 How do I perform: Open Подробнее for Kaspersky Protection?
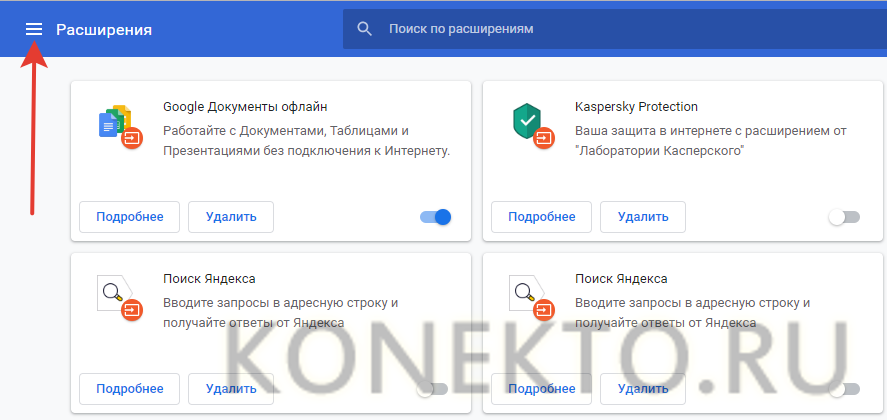[541, 216]
